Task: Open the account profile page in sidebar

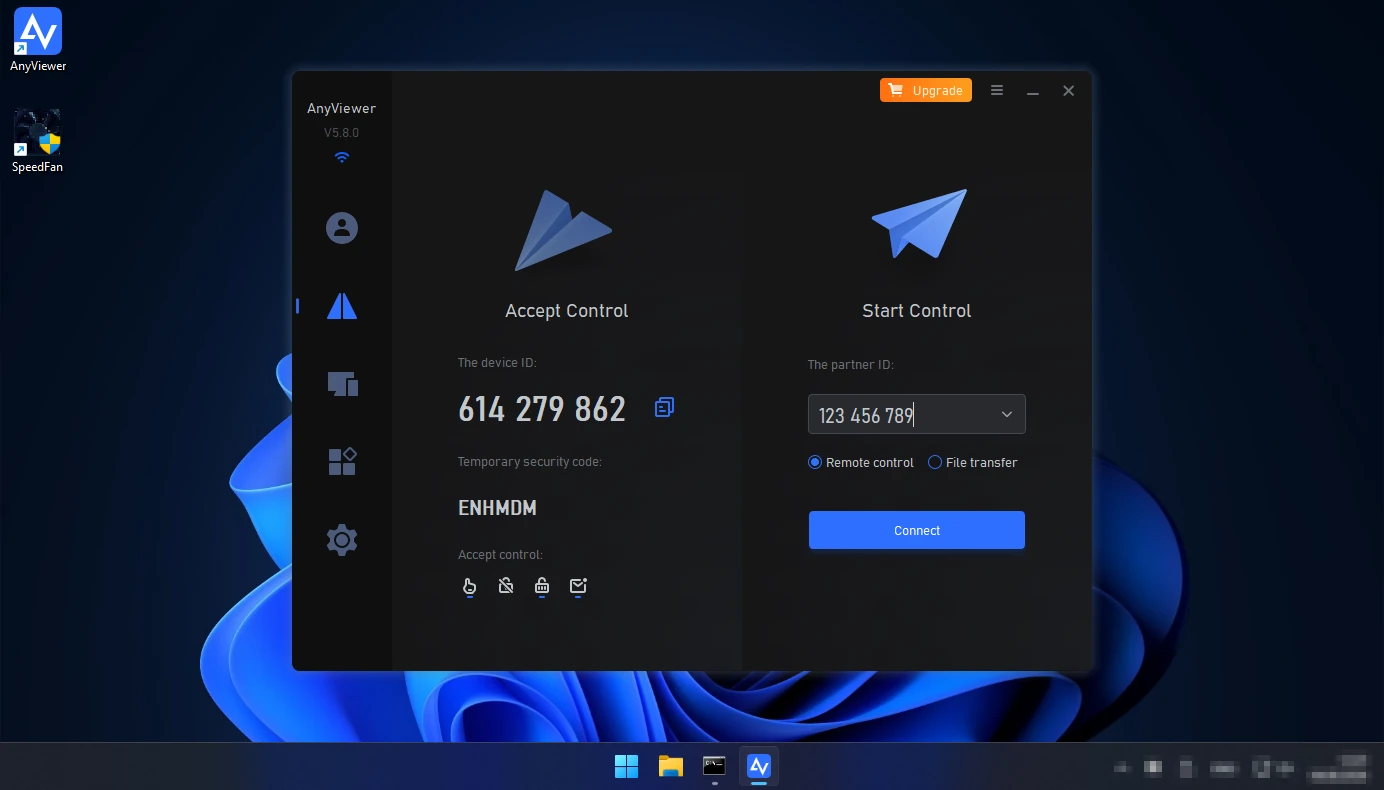Action: pyautogui.click(x=342, y=228)
